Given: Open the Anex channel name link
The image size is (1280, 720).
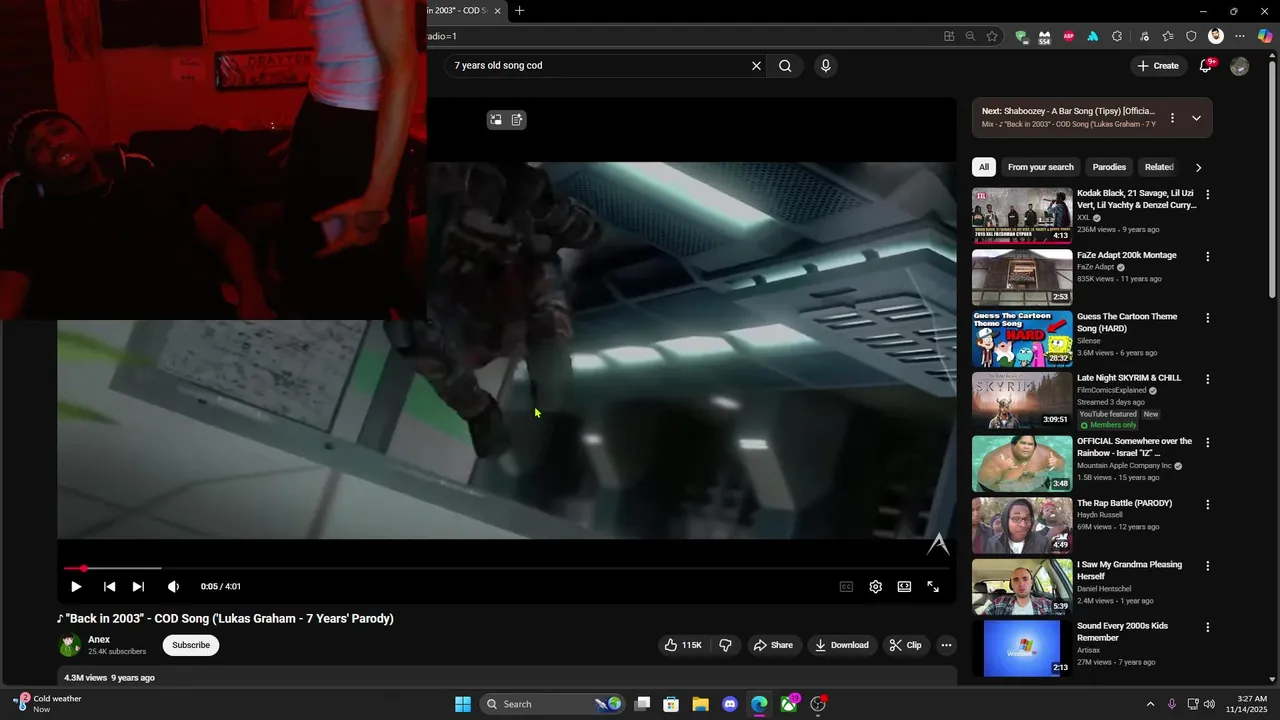Looking at the screenshot, I should click(x=99, y=640).
